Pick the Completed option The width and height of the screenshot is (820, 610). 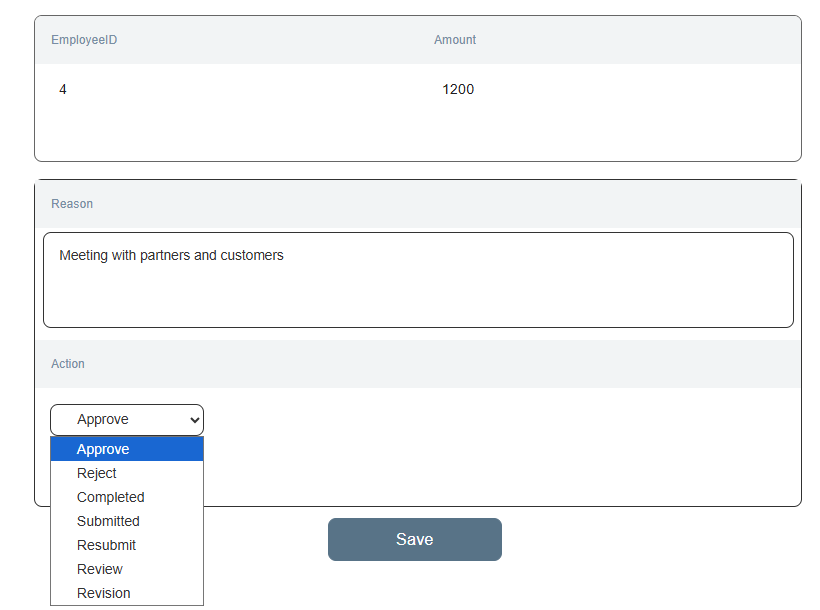point(110,497)
